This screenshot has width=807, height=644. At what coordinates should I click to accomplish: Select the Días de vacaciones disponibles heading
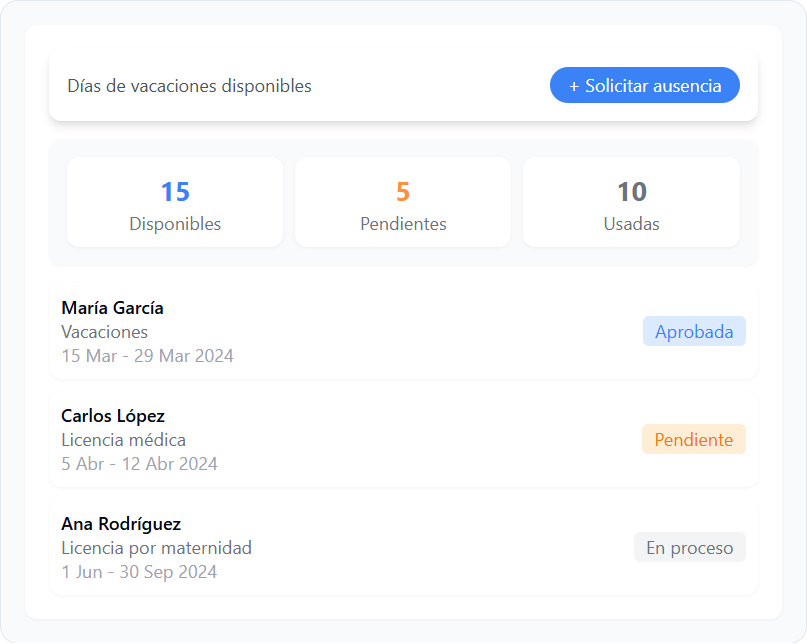click(189, 86)
